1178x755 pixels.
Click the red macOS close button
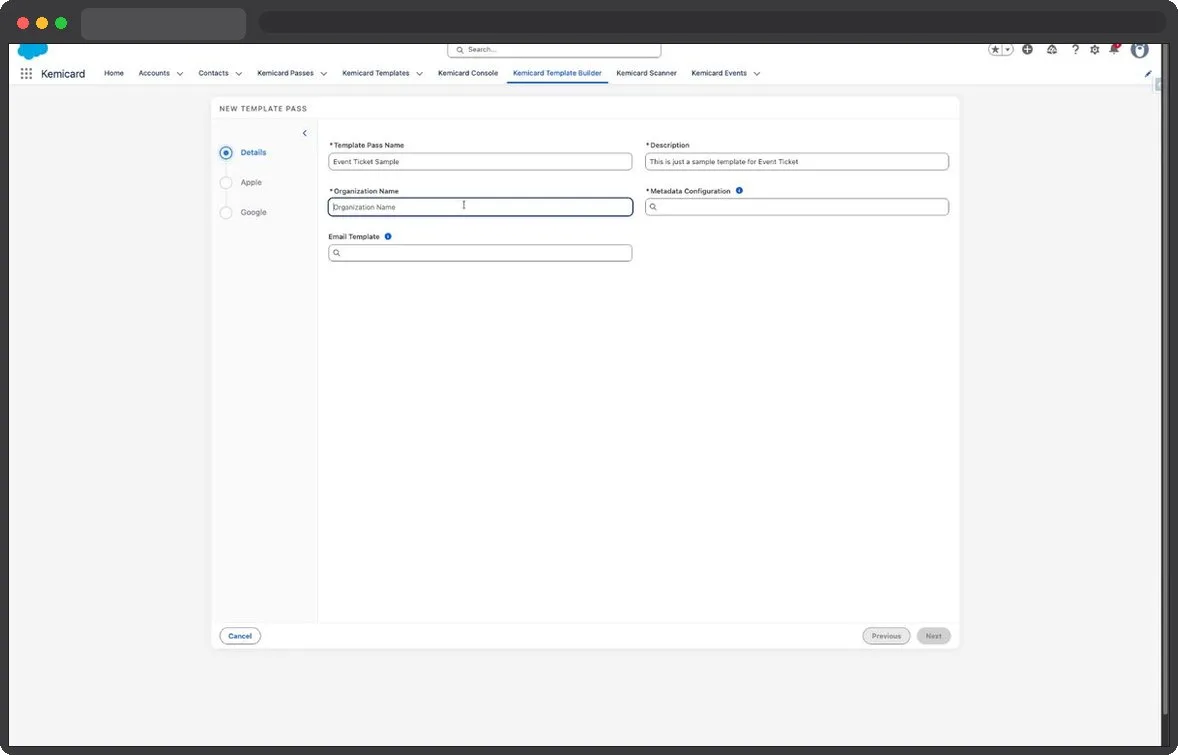click(23, 23)
